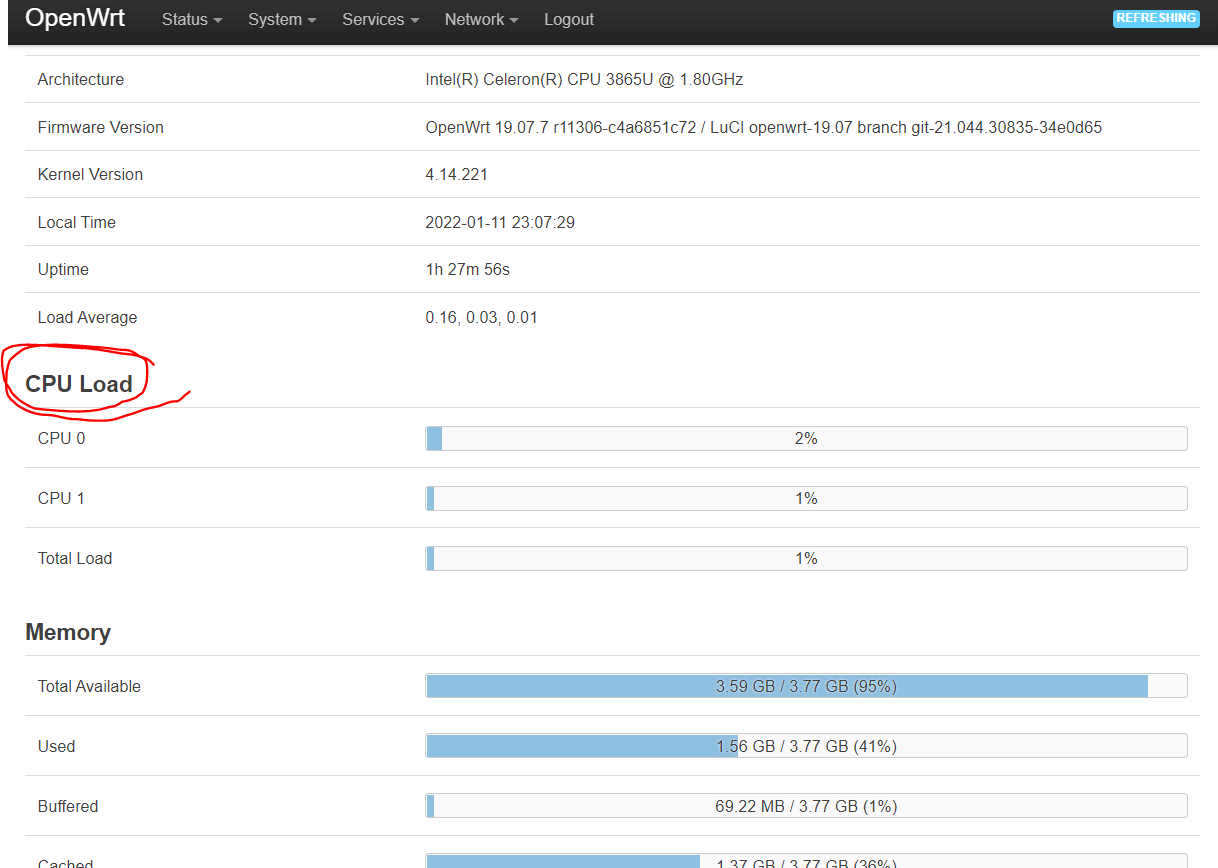Screen dimensions: 1218x868
Task: Select the Memory section heading
Action: [x=68, y=632]
